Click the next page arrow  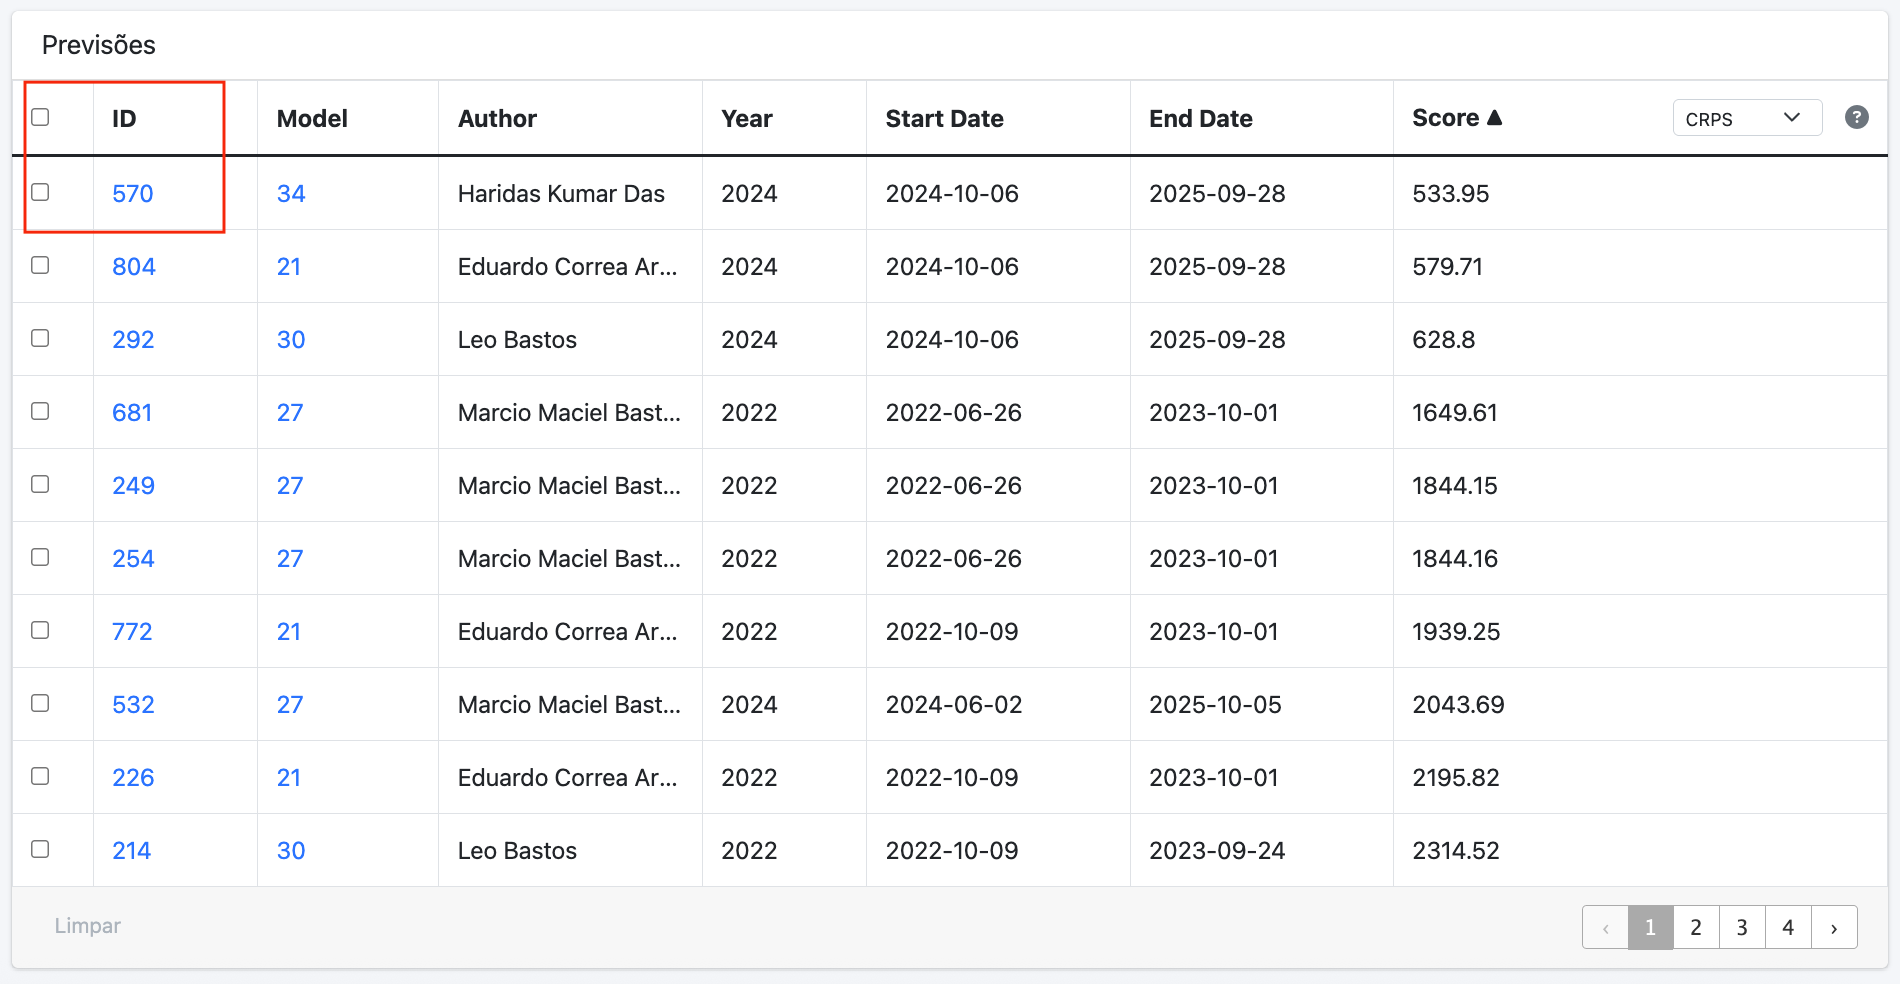[1834, 927]
